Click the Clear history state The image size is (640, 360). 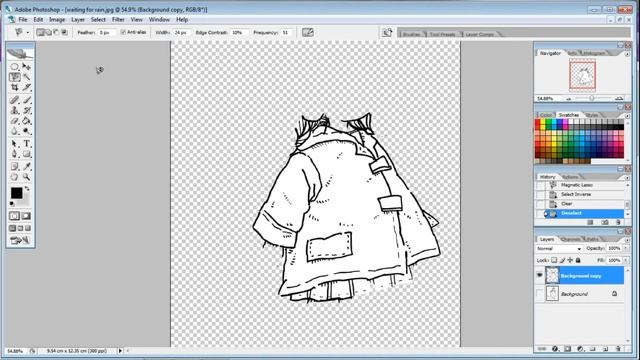click(x=584, y=204)
